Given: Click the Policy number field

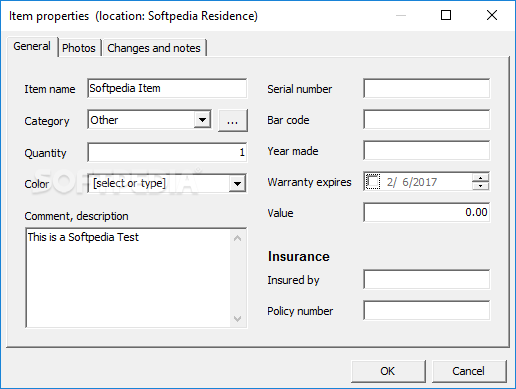Looking at the screenshot, I should tap(427, 310).
